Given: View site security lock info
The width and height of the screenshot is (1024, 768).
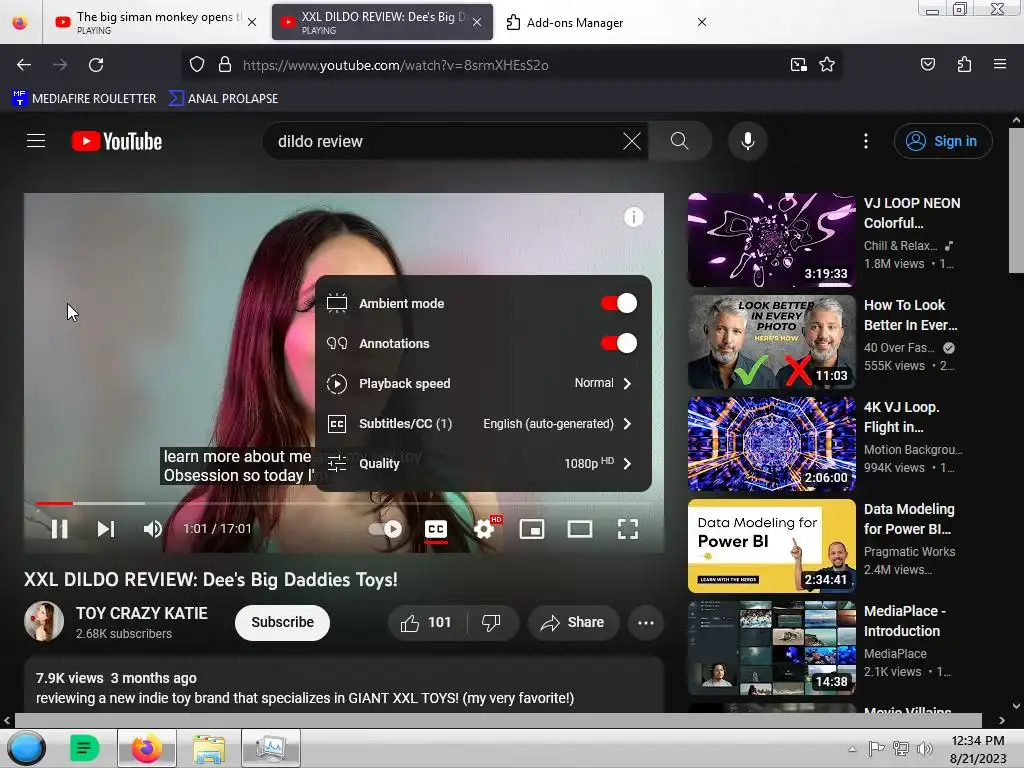Looking at the screenshot, I should 225,65.
